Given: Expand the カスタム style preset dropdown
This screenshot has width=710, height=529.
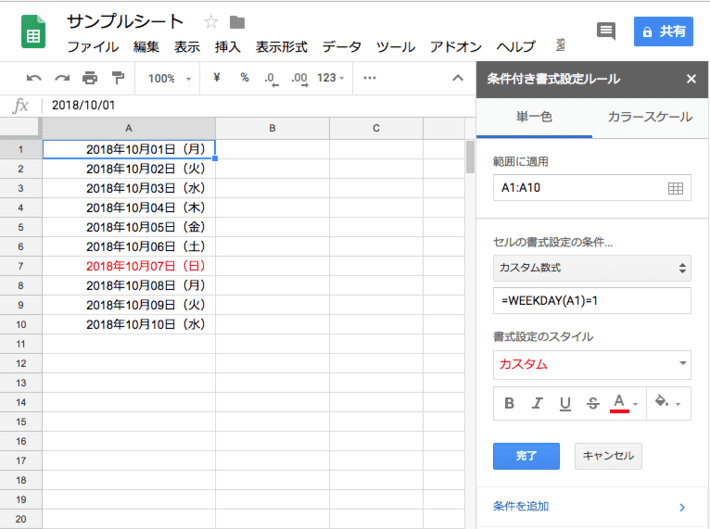Looking at the screenshot, I should tap(593, 364).
